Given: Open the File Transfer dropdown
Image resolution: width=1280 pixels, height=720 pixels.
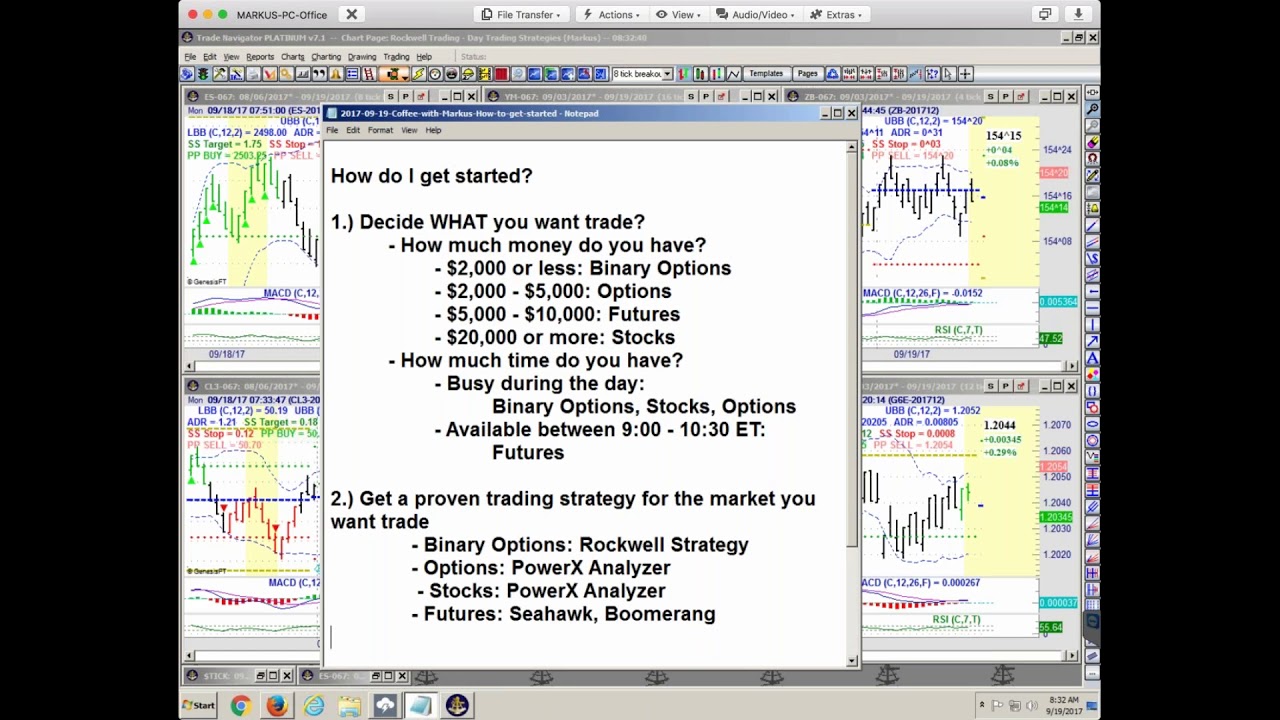Looking at the screenshot, I should pyautogui.click(x=521, y=14).
